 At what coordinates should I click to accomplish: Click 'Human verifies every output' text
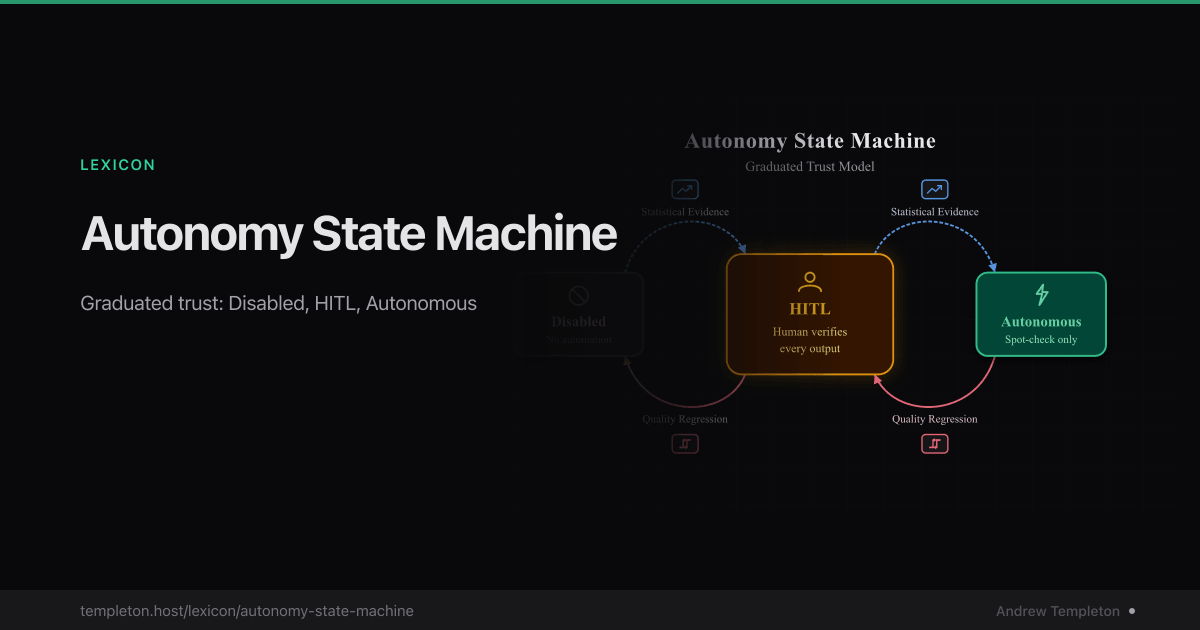[810, 340]
